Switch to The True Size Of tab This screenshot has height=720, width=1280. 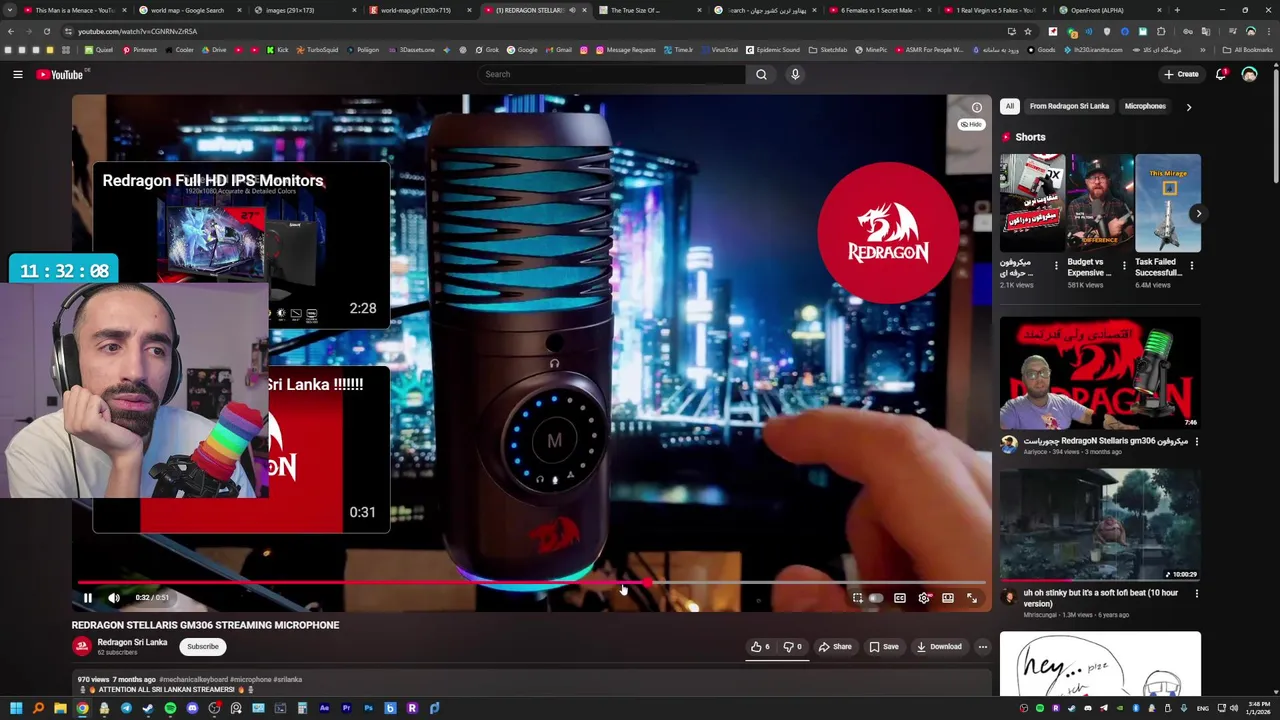(635, 10)
